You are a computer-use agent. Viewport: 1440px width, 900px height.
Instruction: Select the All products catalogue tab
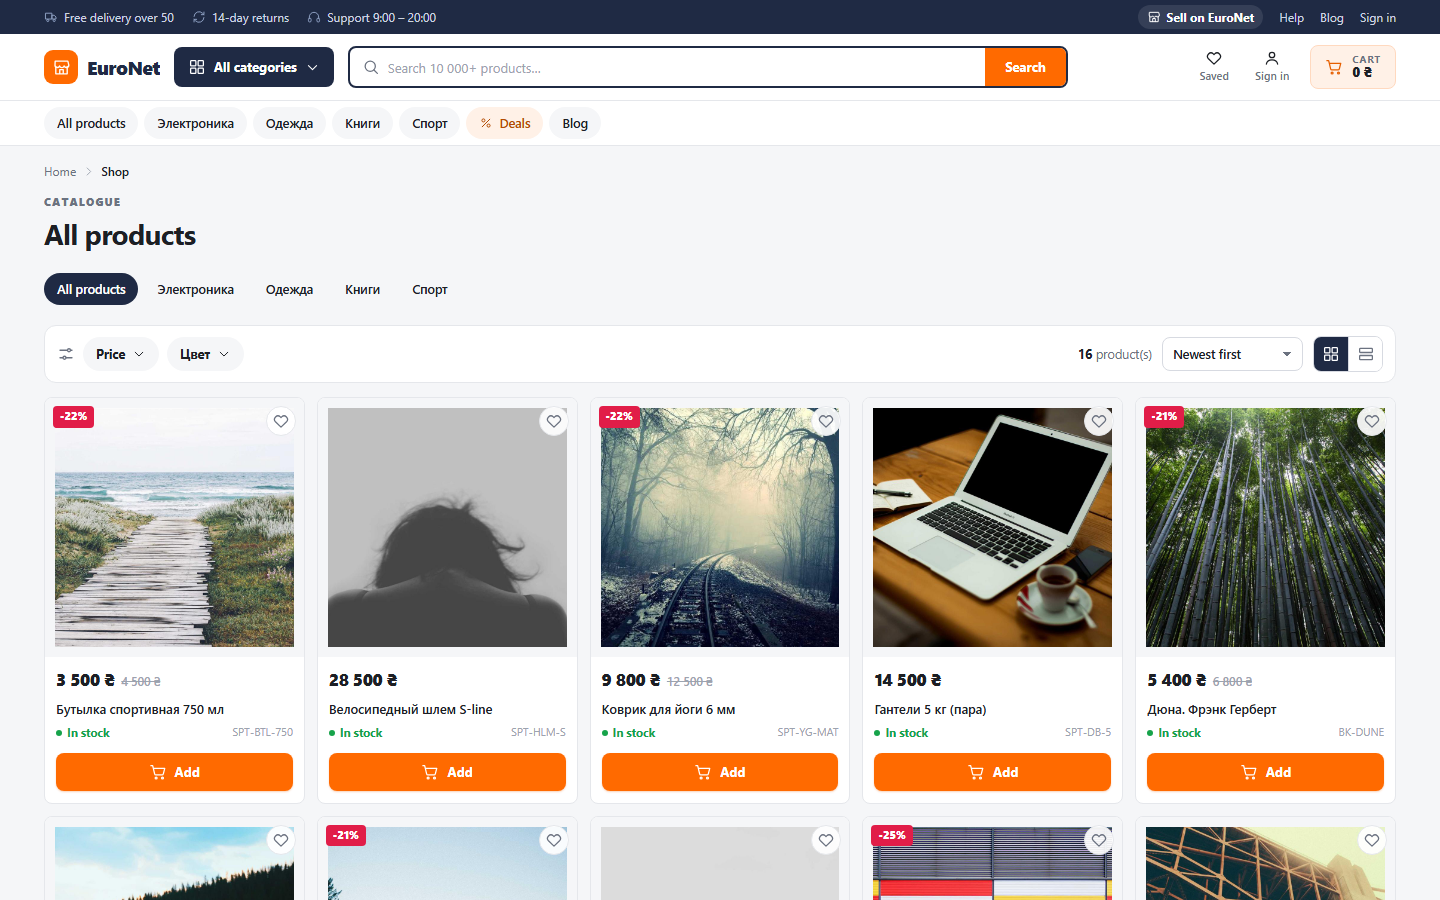coord(91,289)
